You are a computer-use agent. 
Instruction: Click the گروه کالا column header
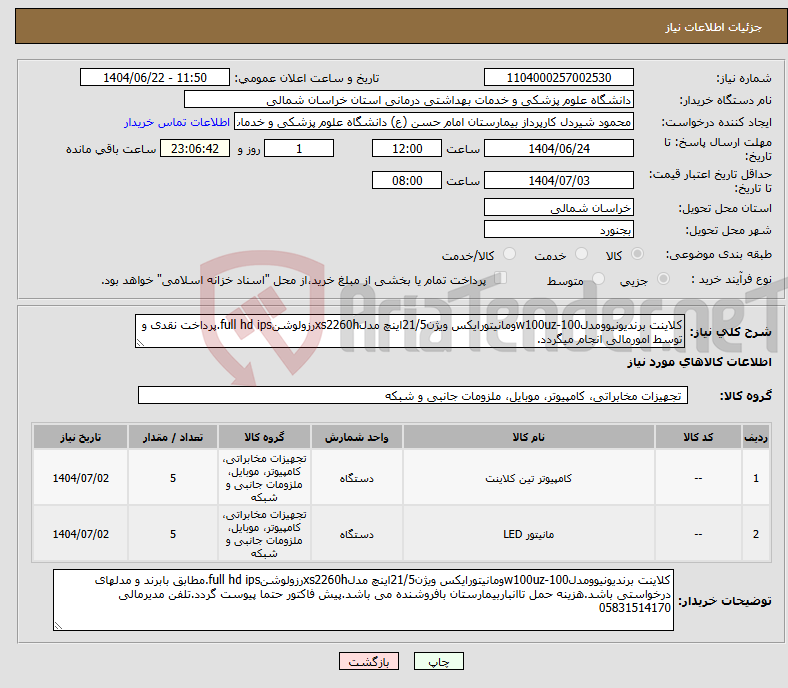coord(264,437)
